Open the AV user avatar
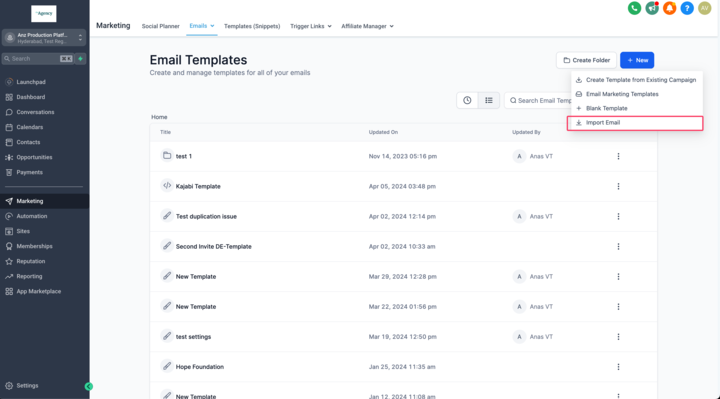This screenshot has width=720, height=399. point(704,8)
